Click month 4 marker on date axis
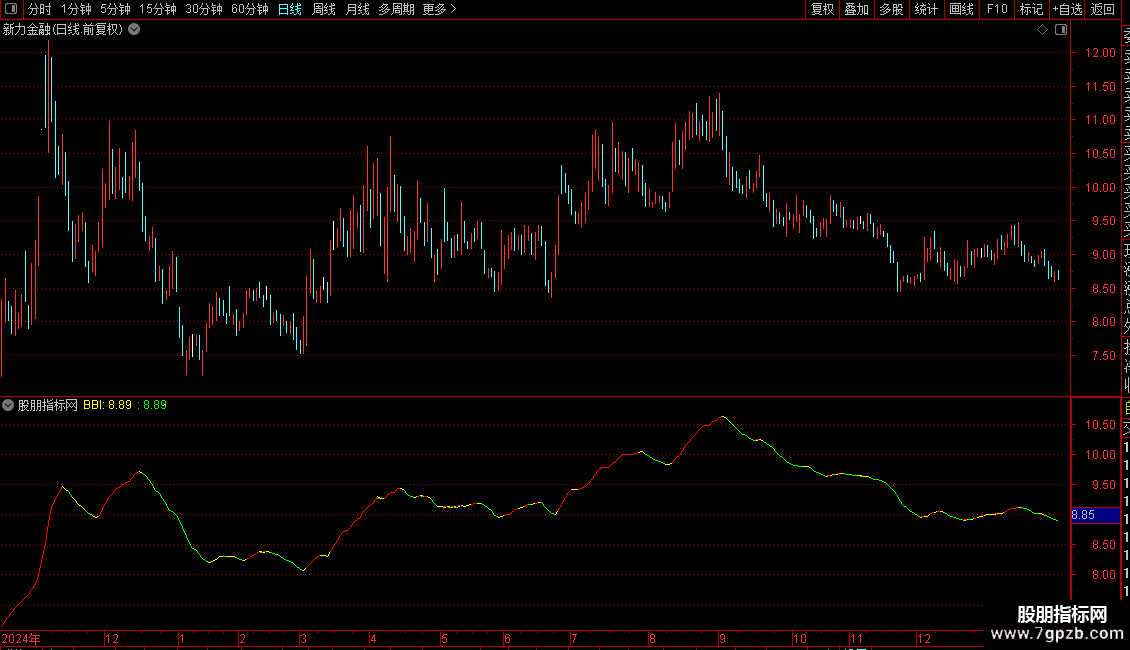 373,639
